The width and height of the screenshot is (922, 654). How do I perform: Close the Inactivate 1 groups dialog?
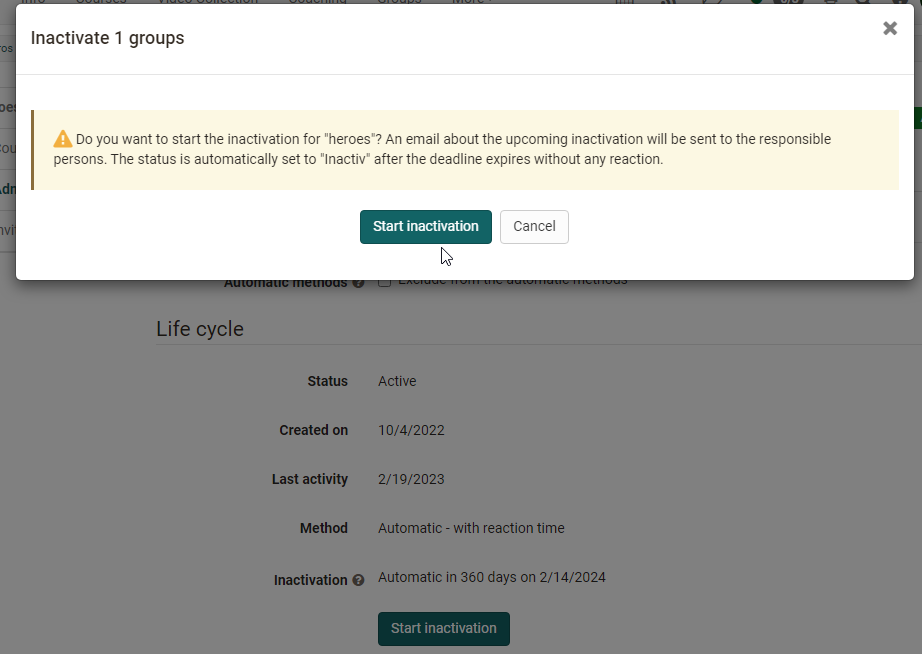[889, 29]
